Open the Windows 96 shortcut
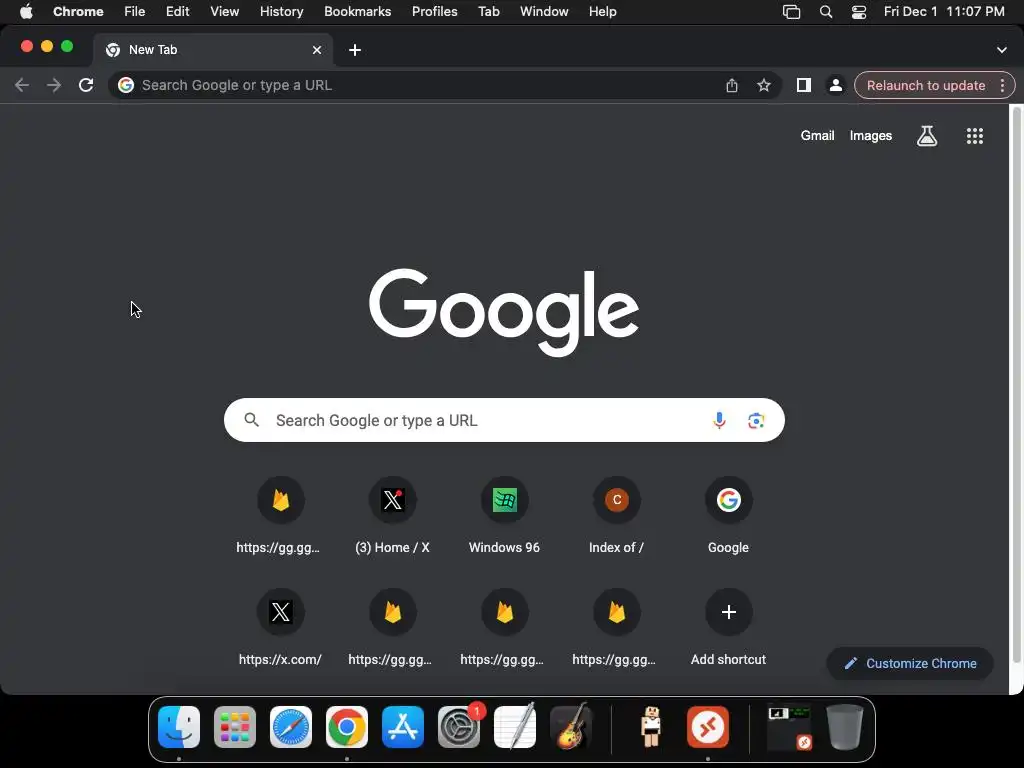Screen dimensions: 1024x768 click(504, 516)
